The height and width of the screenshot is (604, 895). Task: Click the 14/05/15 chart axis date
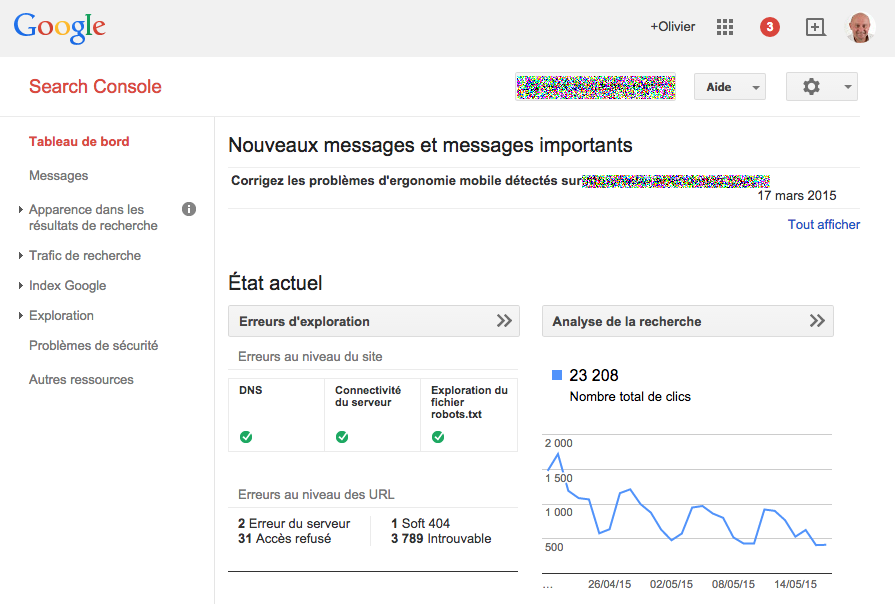[795, 584]
